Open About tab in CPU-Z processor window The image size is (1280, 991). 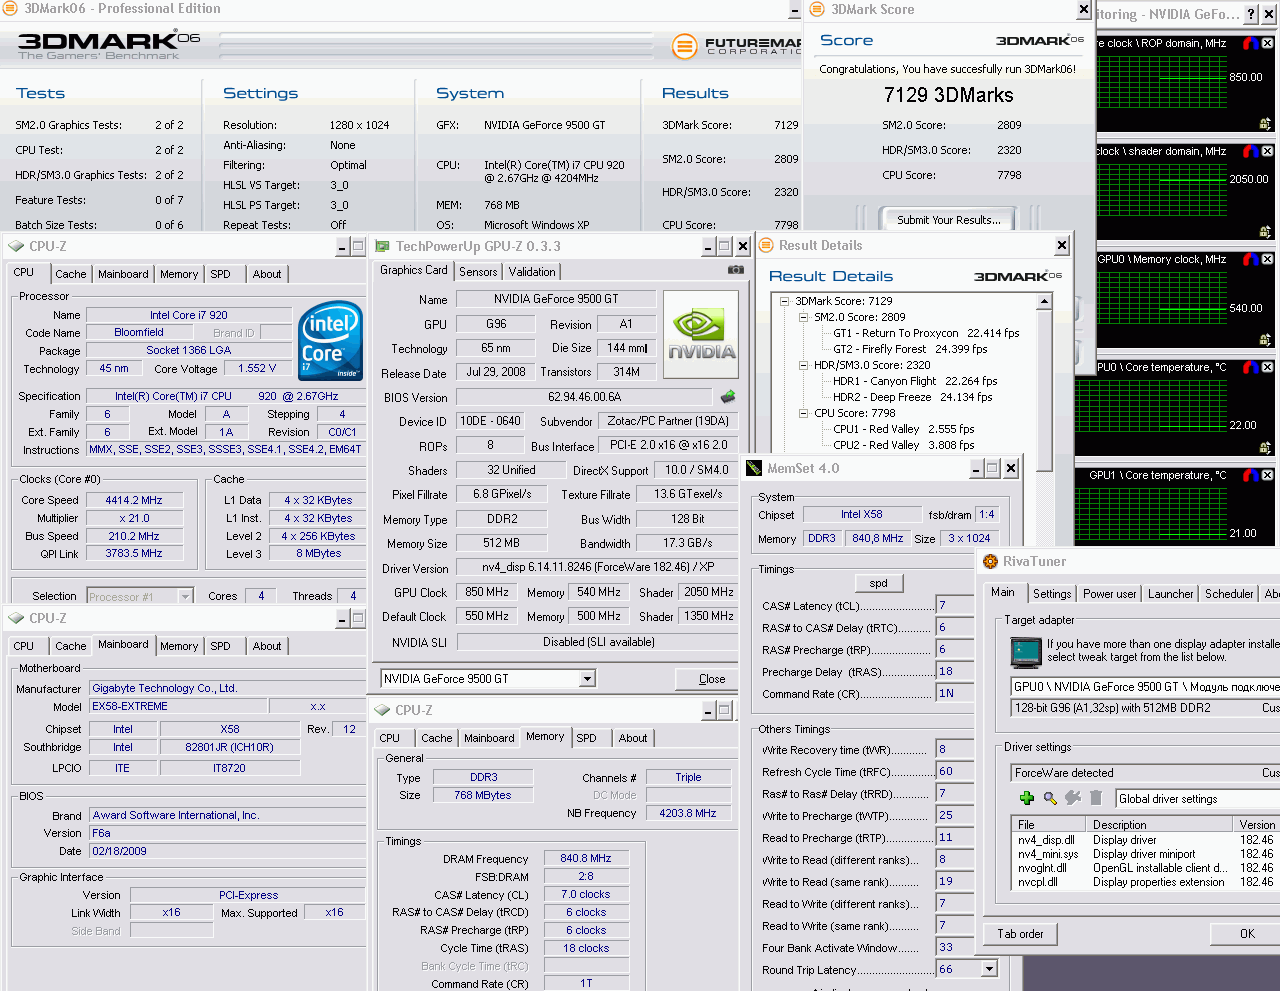(267, 274)
